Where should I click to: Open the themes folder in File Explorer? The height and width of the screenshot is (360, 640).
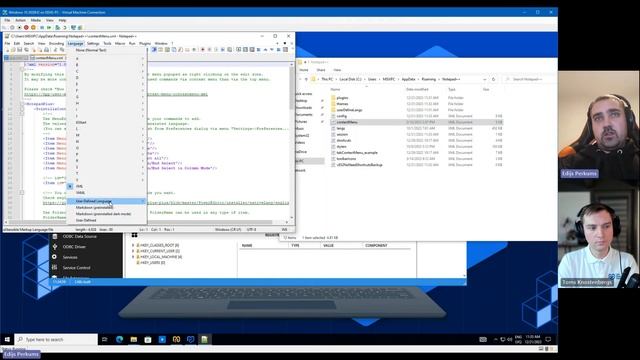(x=342, y=104)
